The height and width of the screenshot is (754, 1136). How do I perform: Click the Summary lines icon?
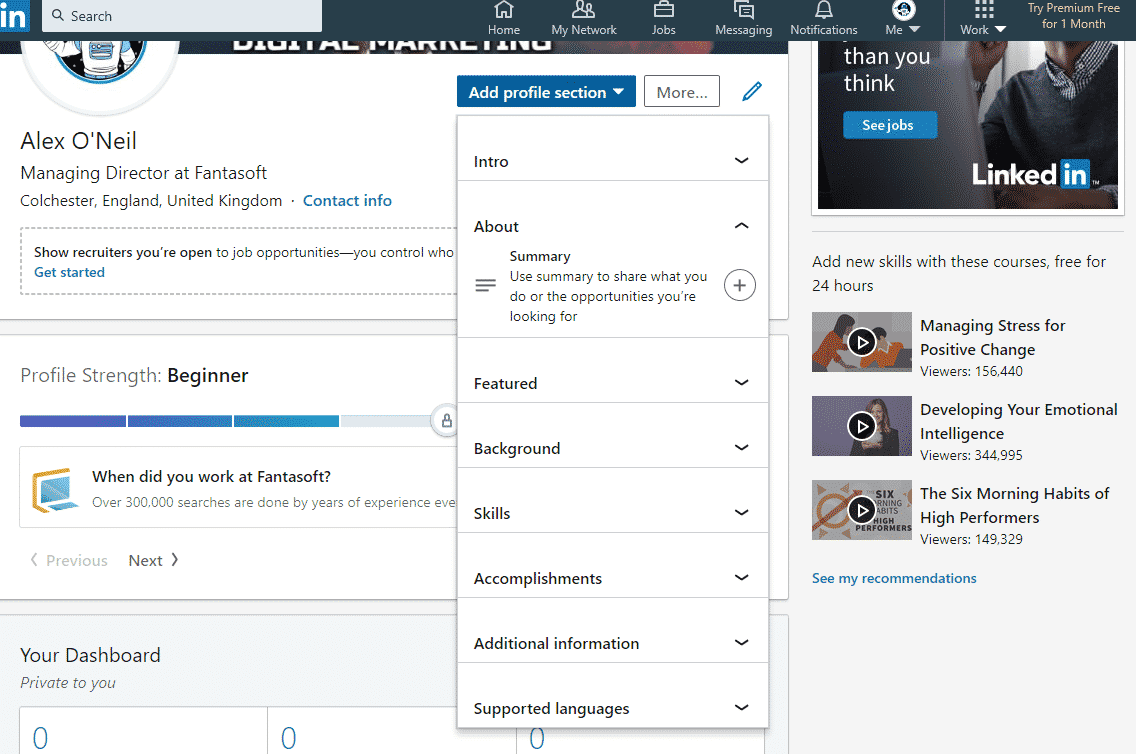[485, 285]
